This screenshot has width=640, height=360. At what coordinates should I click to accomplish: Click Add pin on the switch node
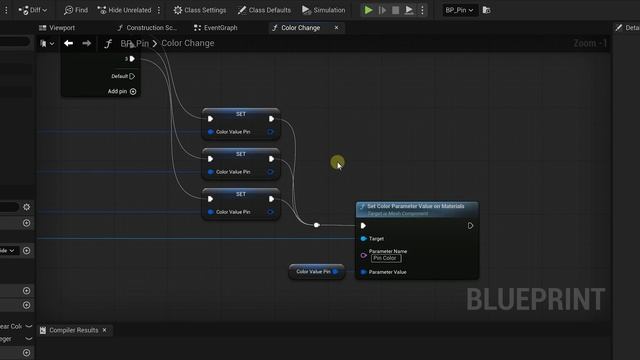coord(122,91)
